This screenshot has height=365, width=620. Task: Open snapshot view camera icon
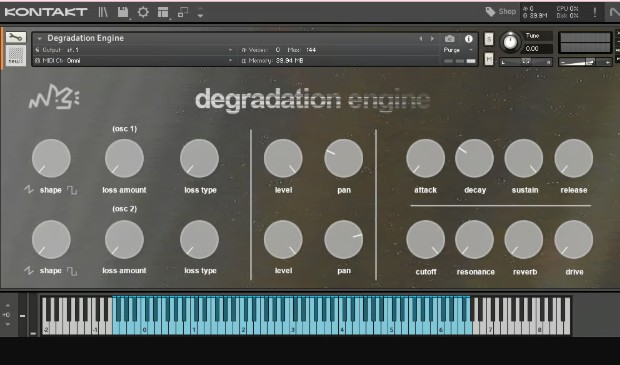point(450,39)
